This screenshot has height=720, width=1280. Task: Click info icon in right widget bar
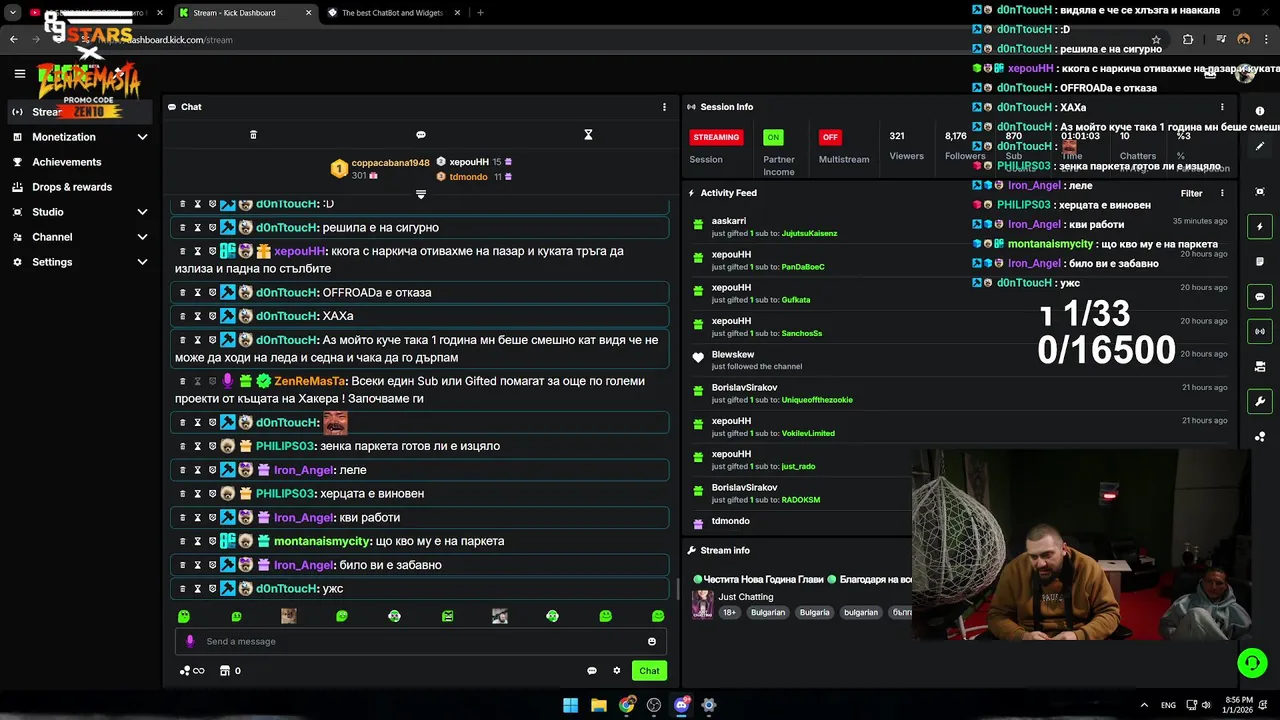coord(1260,112)
